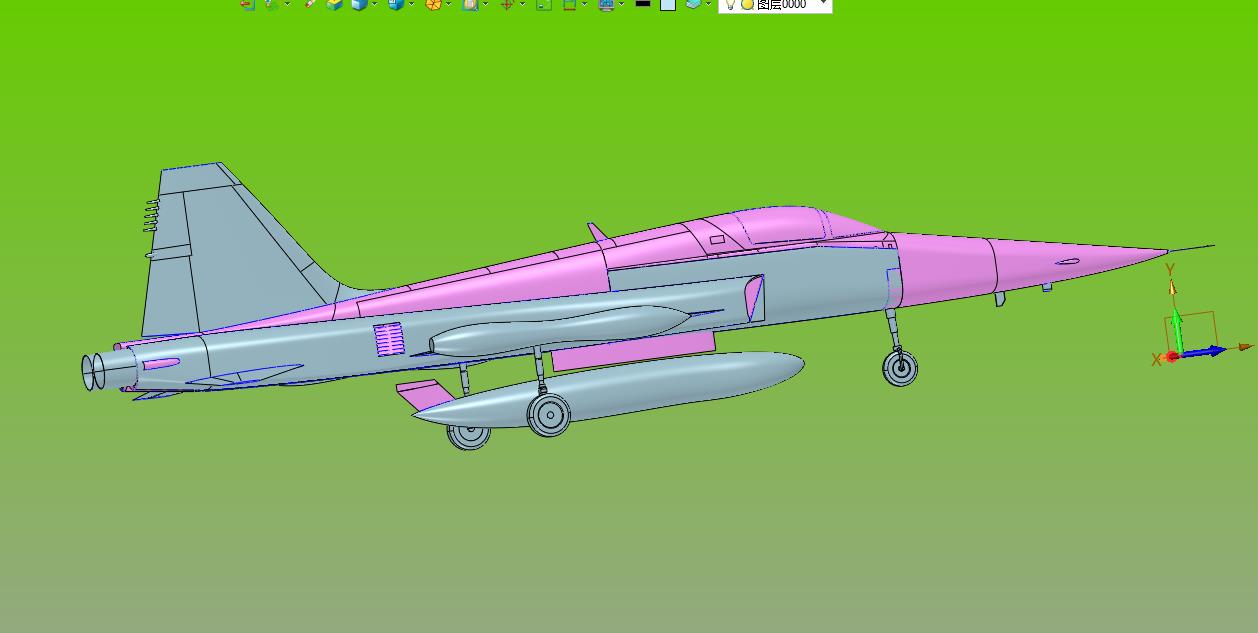The width and height of the screenshot is (1258, 633).
Task: Click the yellow circle beside layer name
Action: point(748,5)
